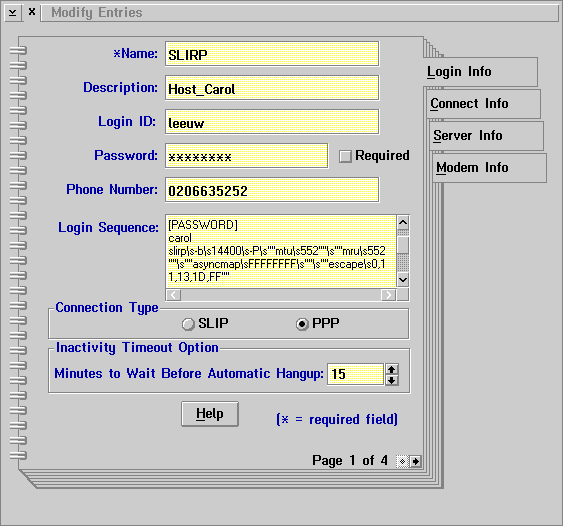Enable the password Required checkbox
Image resolution: width=563 pixels, height=526 pixels.
coord(345,156)
